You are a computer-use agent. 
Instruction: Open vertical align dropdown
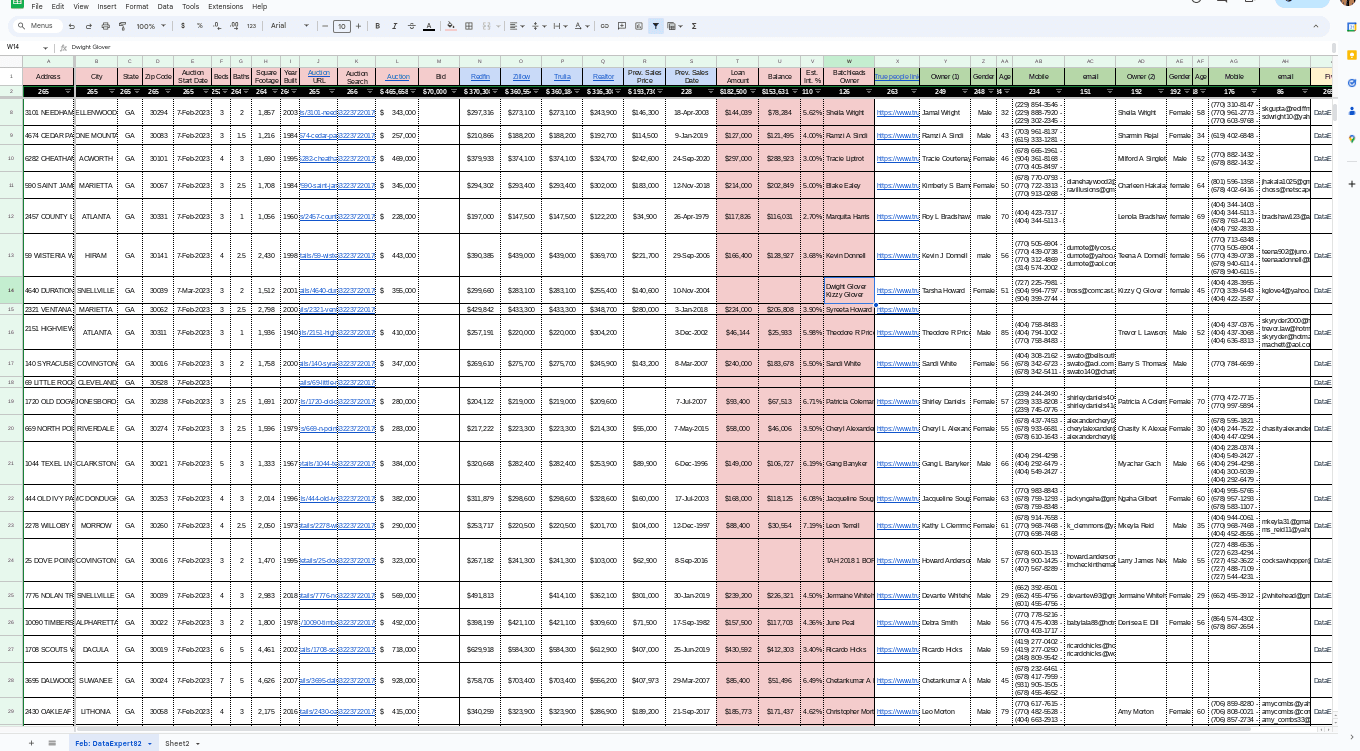pos(538,26)
